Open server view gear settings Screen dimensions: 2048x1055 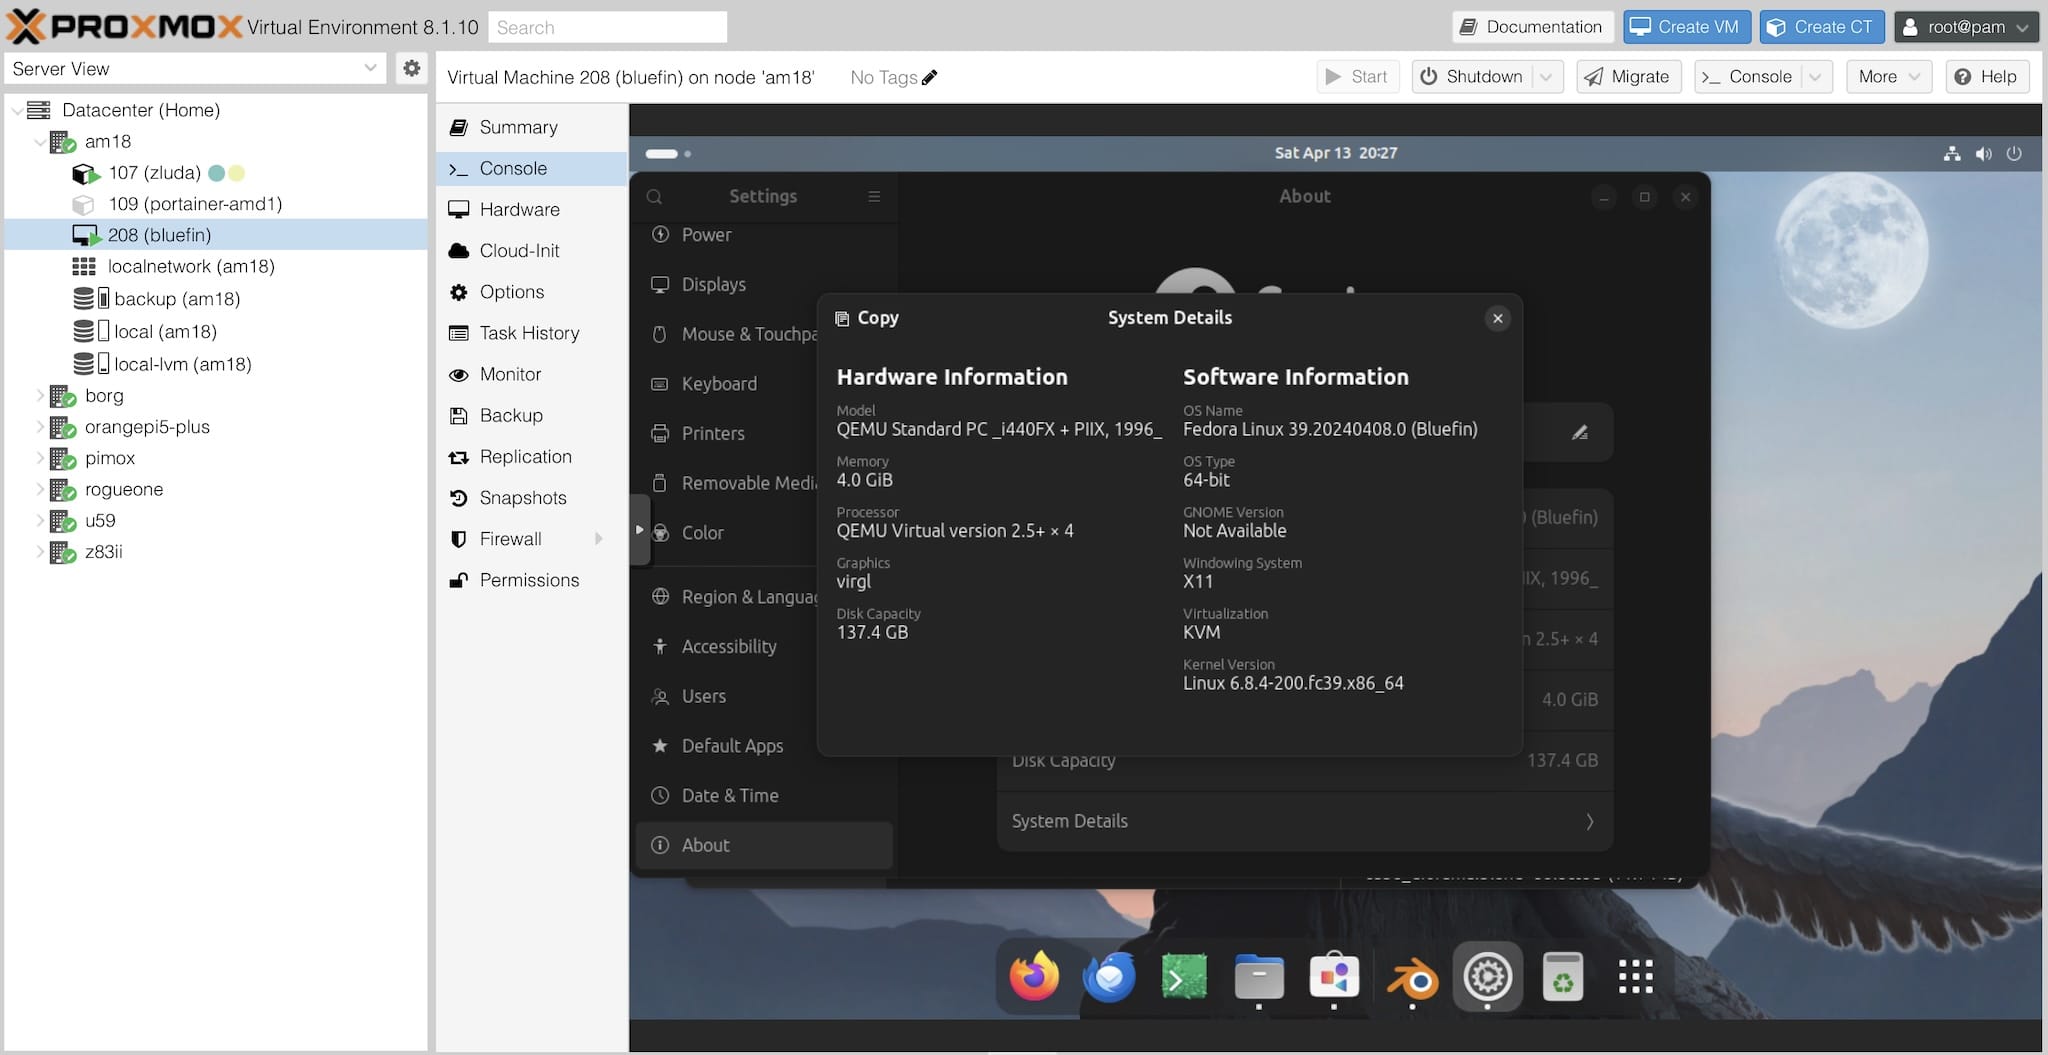click(411, 68)
